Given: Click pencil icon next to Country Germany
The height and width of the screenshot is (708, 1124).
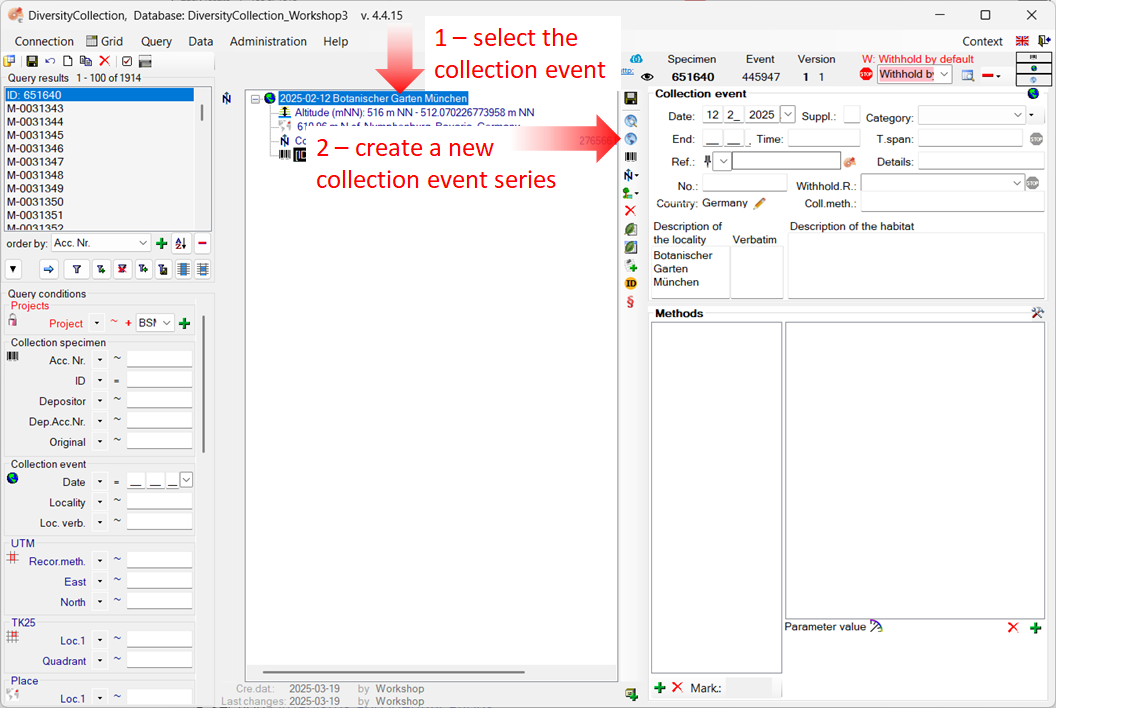Looking at the screenshot, I should point(760,203).
